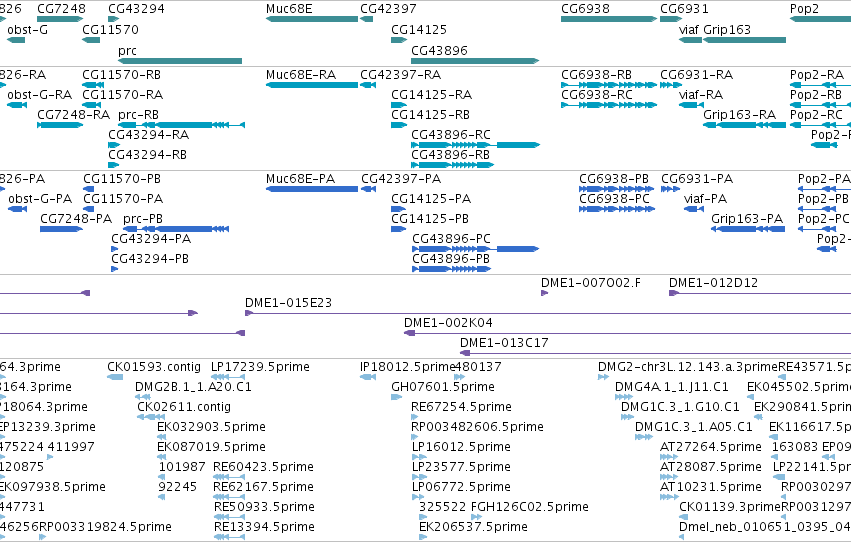
Task: Open the CG6938 gene label
Action: click(x=585, y=9)
